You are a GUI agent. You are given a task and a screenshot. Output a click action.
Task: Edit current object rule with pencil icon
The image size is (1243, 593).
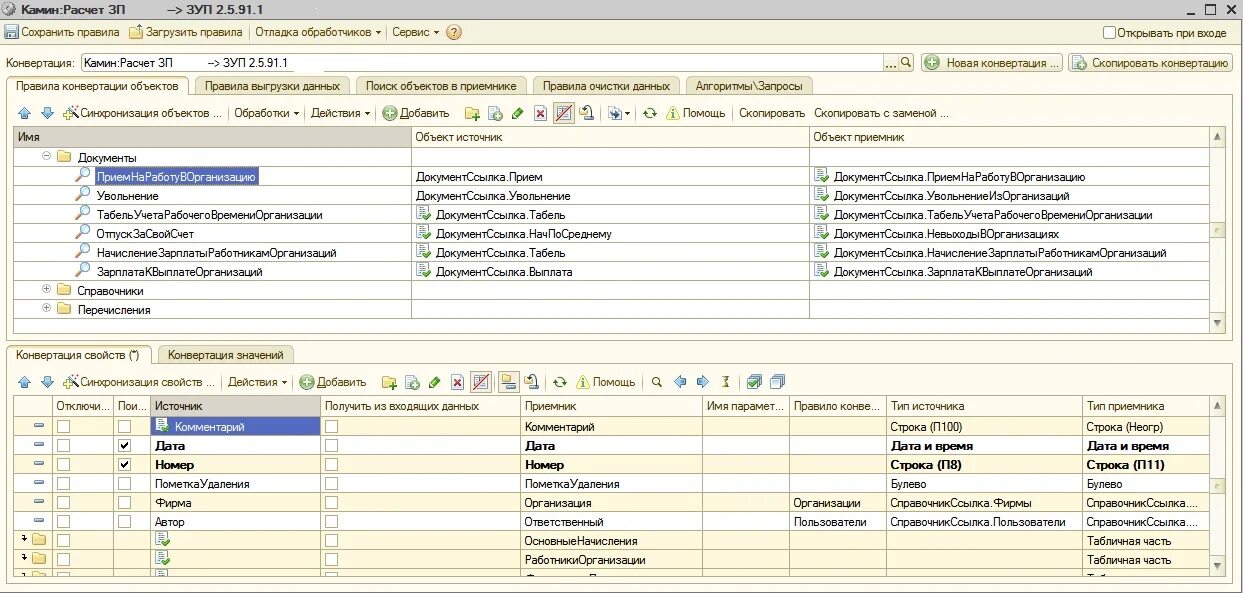pyautogui.click(x=517, y=113)
